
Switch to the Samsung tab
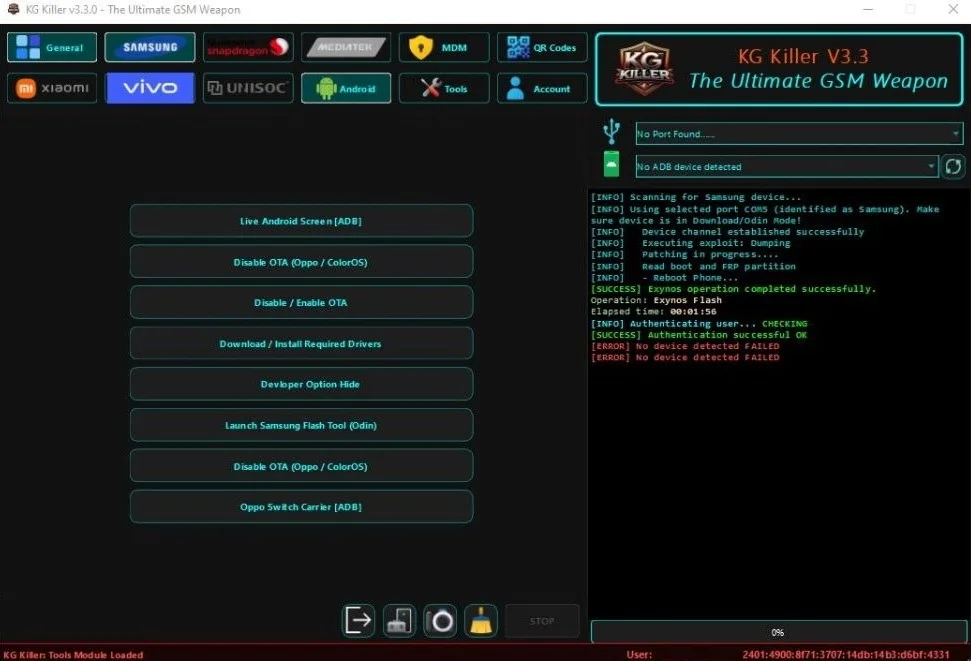click(x=150, y=48)
